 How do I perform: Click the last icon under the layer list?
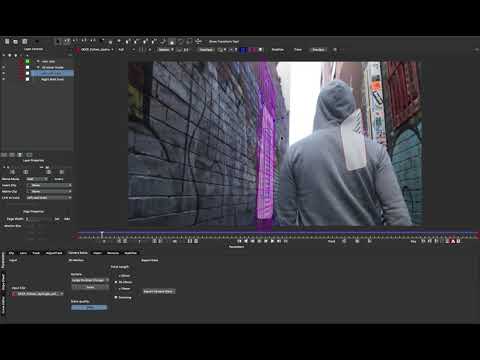pos(29,155)
